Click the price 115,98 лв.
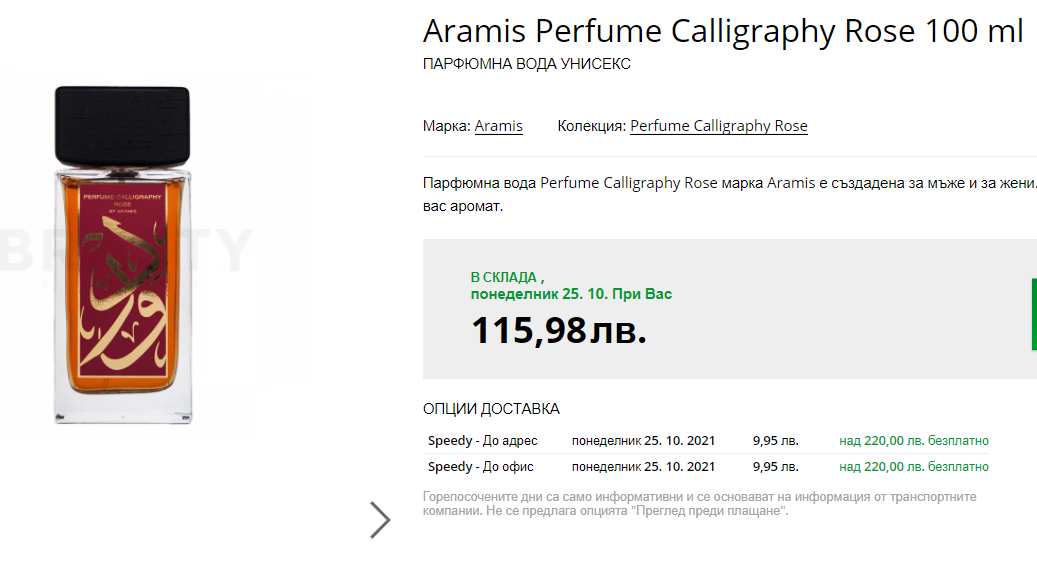The height and width of the screenshot is (586, 1037). [x=558, y=330]
